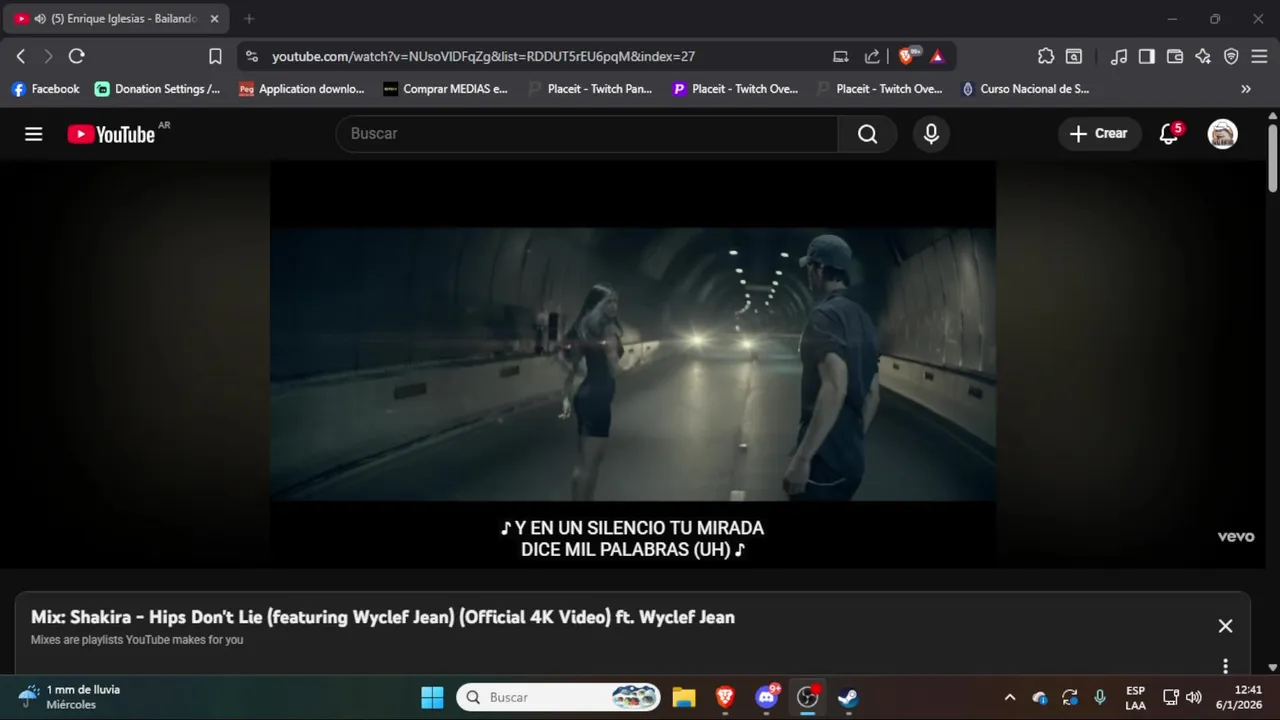The width and height of the screenshot is (1280, 720).
Task: Click the taskbar Buscar search box
Action: (x=559, y=697)
